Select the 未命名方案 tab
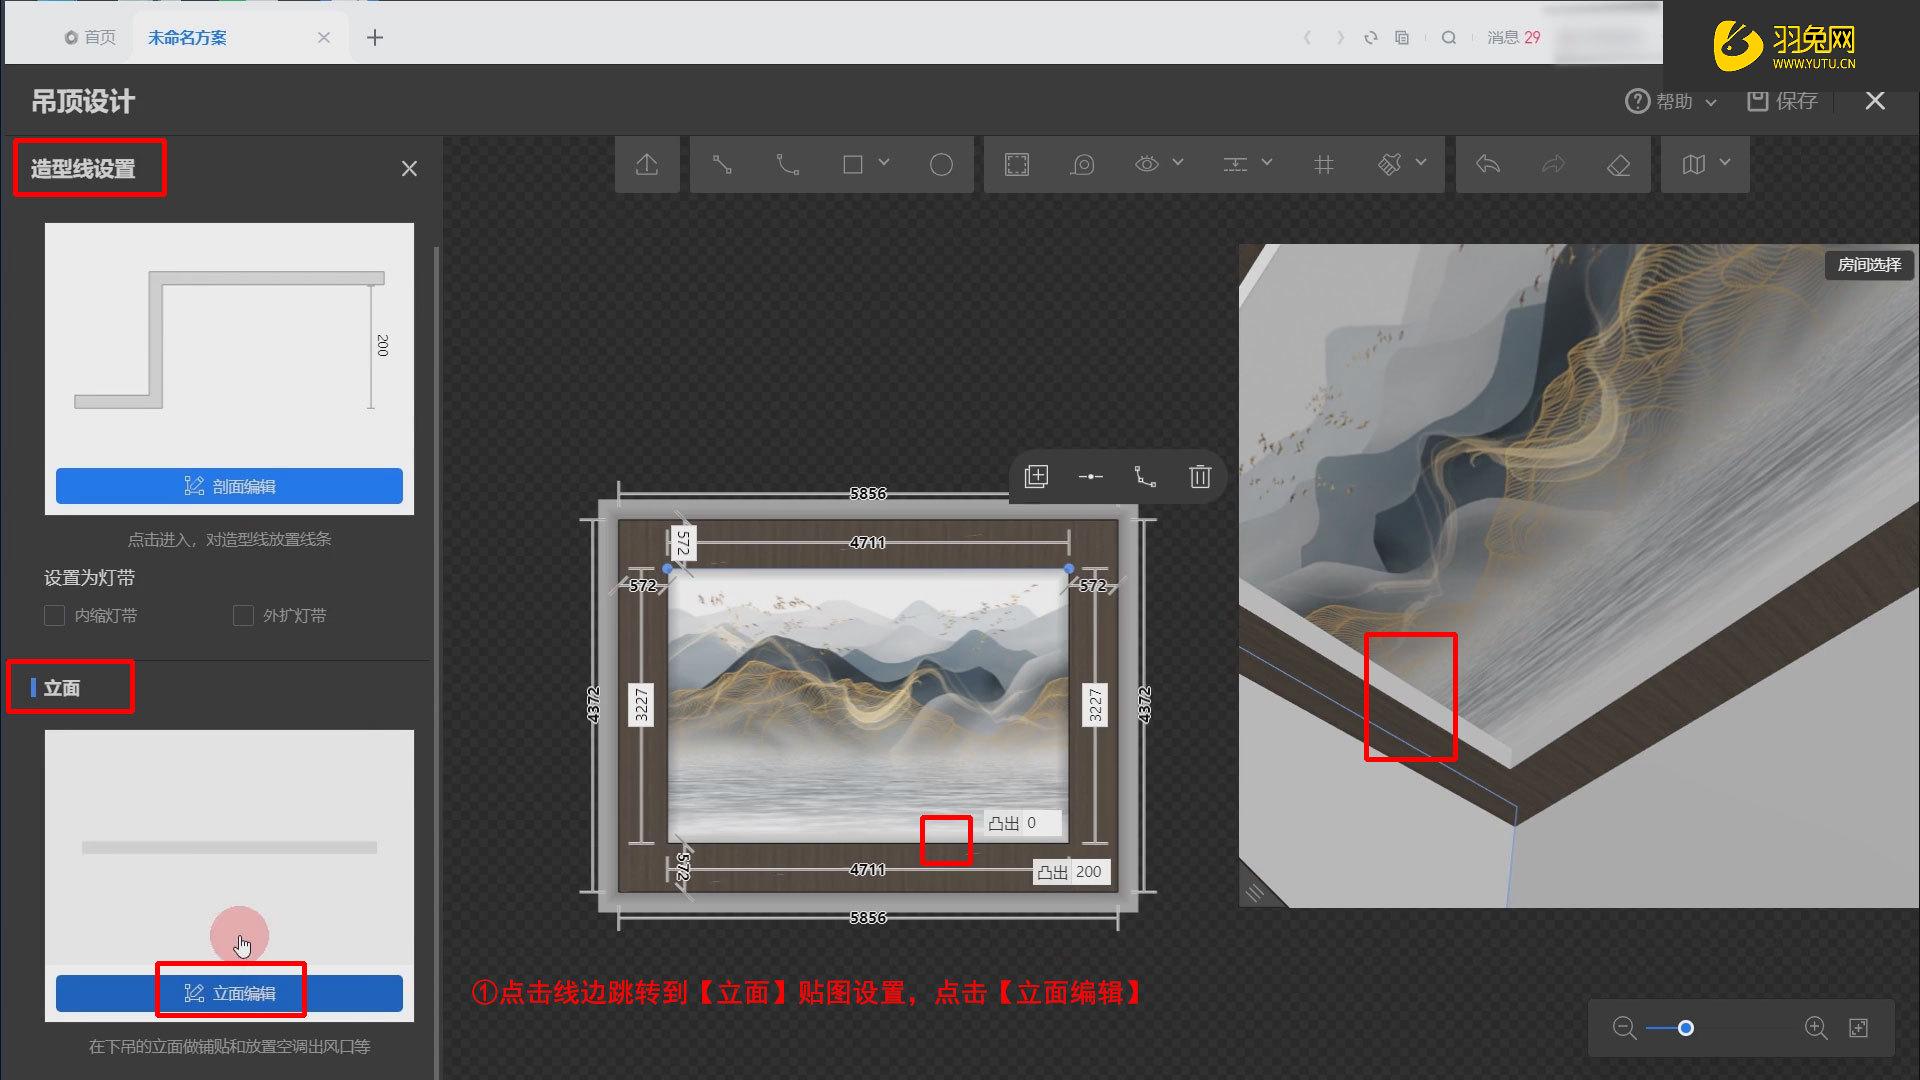1920x1080 pixels. 187,38
